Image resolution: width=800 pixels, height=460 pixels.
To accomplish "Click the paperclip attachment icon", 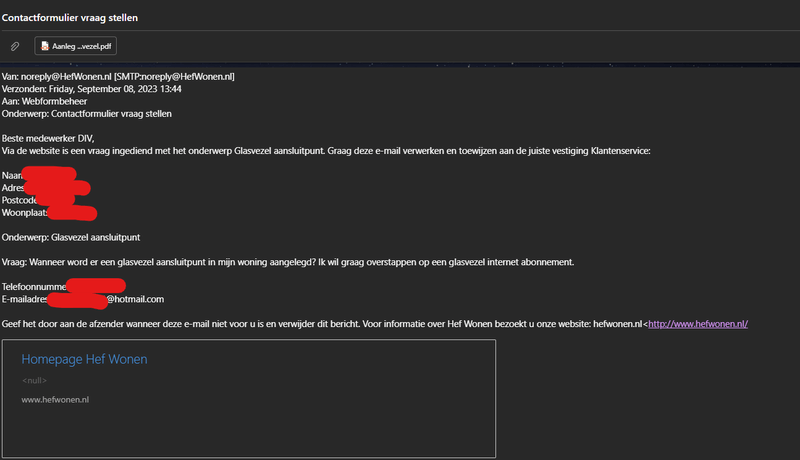I will click(15, 46).
